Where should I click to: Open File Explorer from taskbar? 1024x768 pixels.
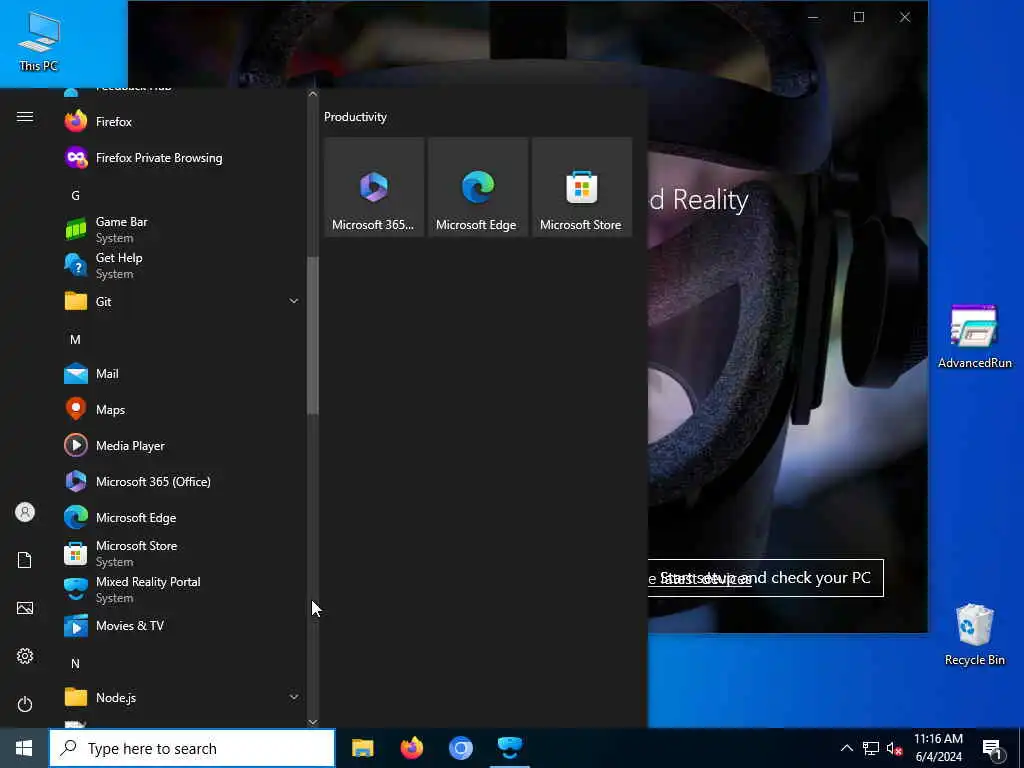coord(362,748)
